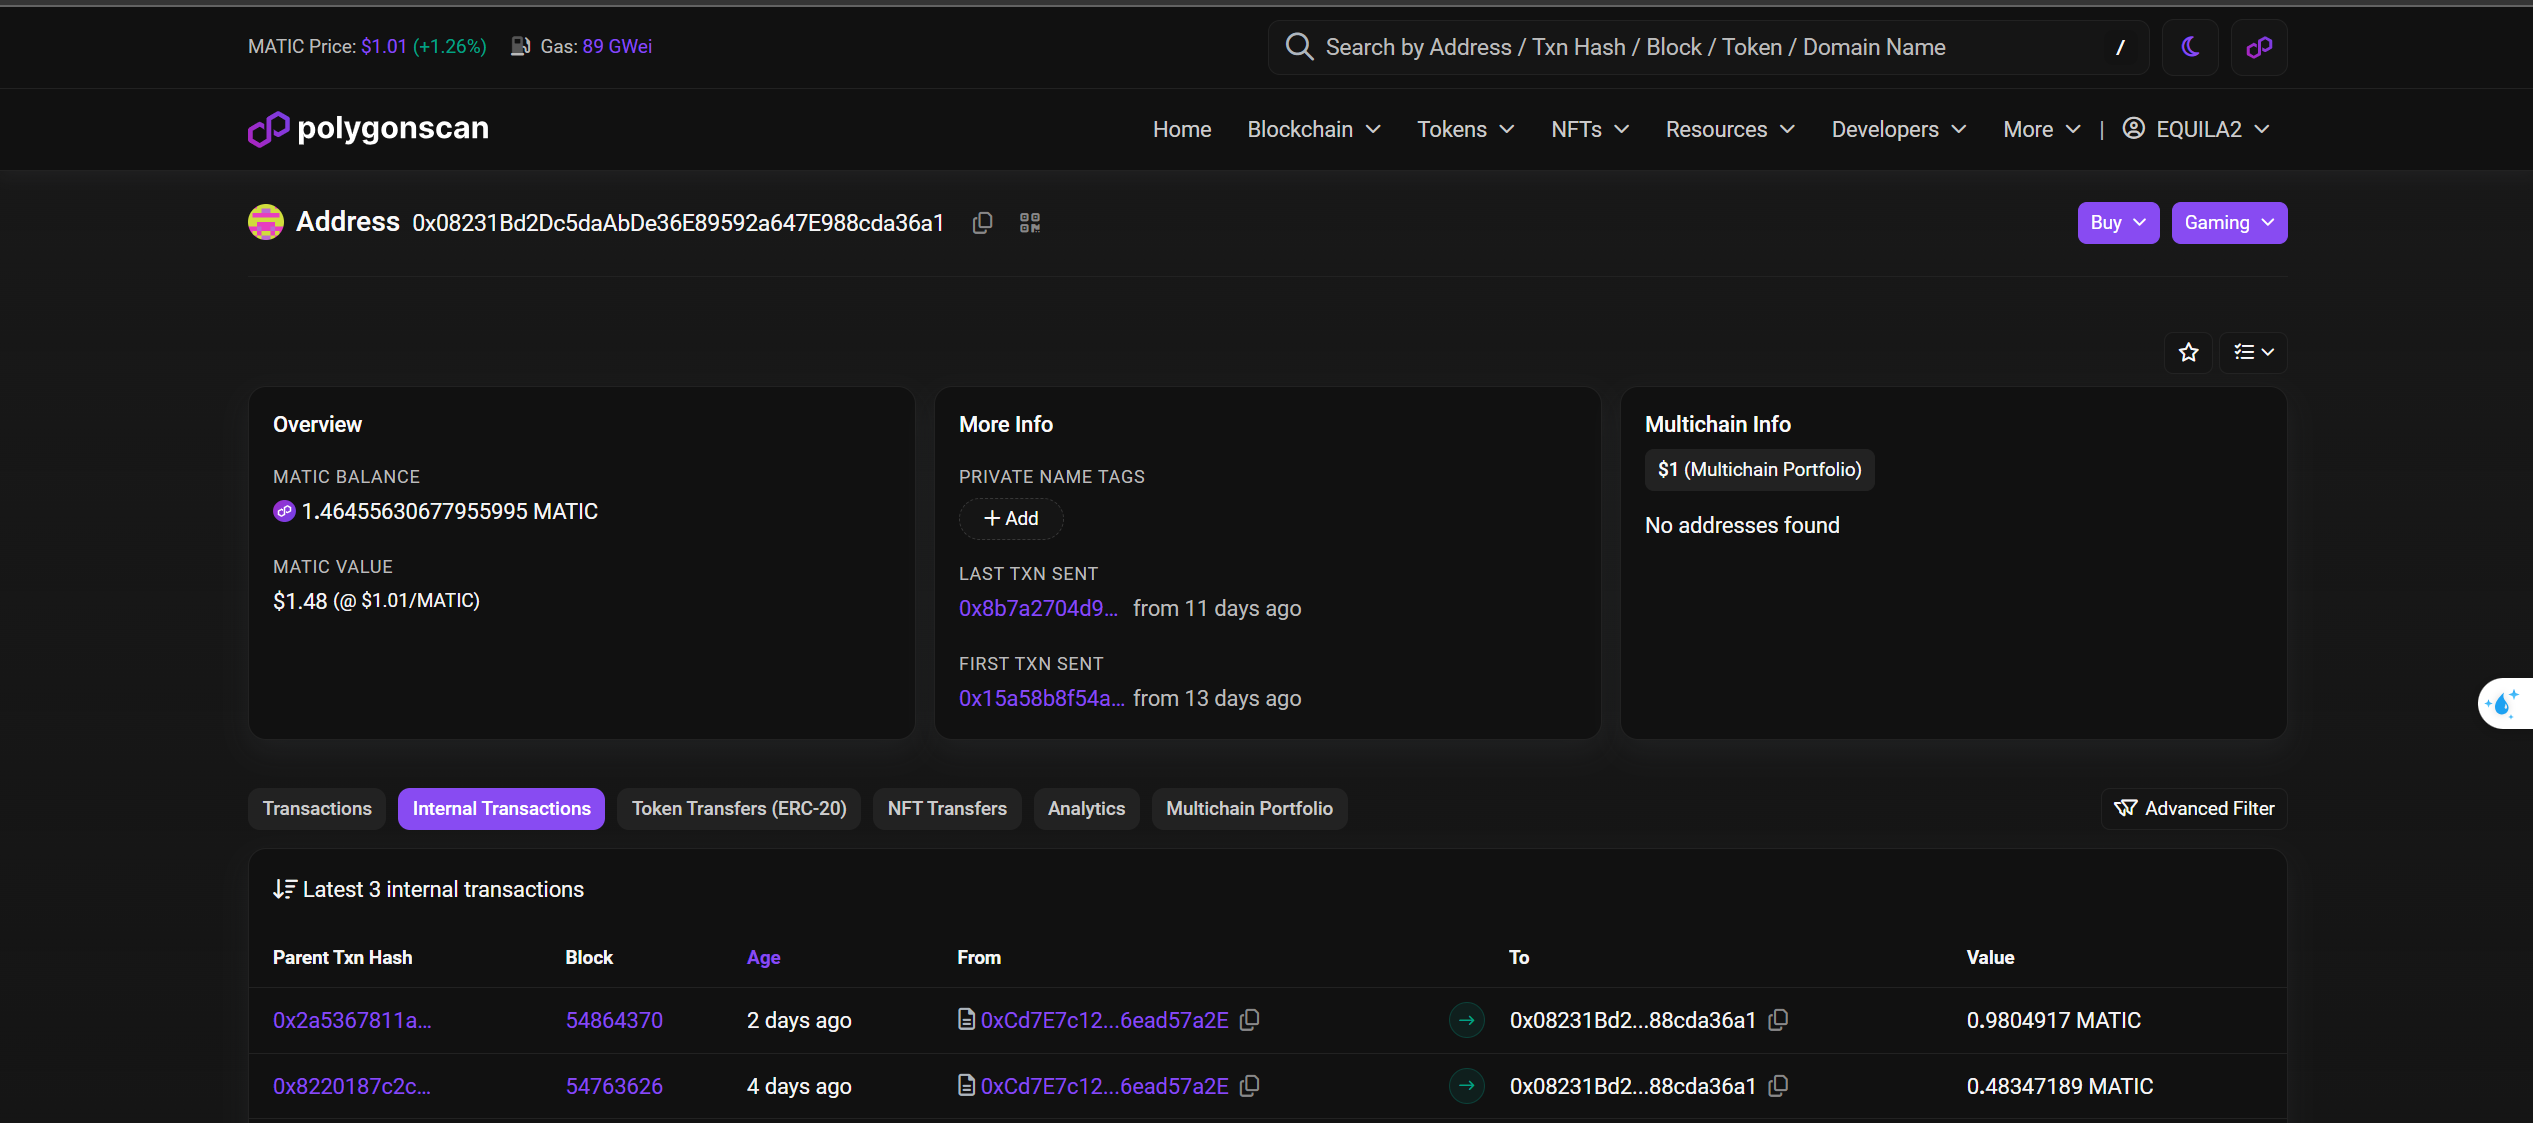Click the Polygon network icon near search
2533x1123 pixels.
click(x=2259, y=47)
